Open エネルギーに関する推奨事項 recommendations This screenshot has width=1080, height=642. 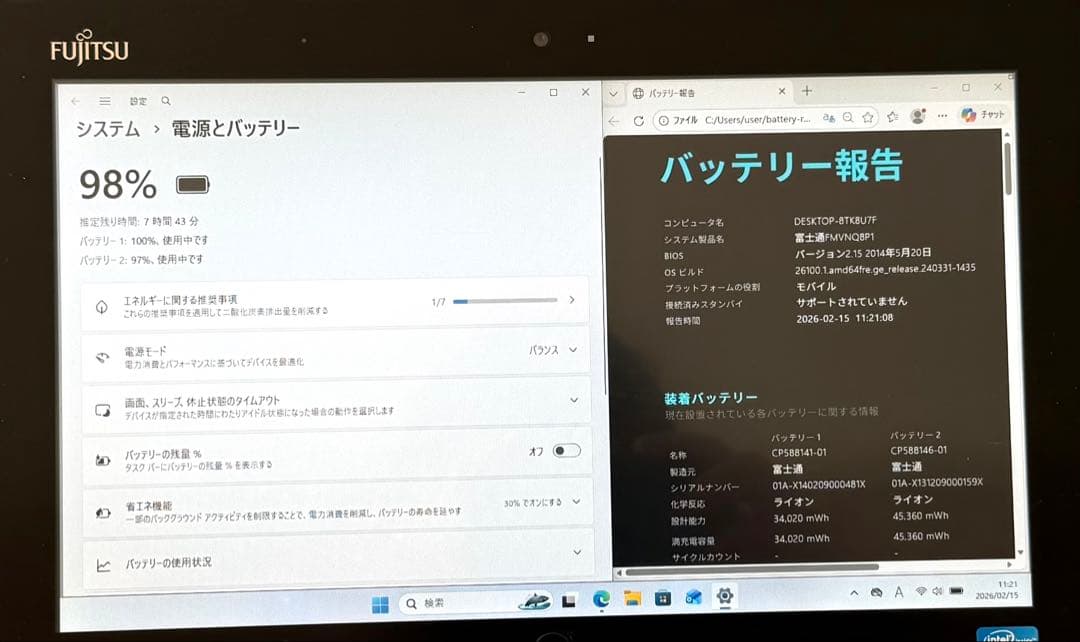point(335,304)
